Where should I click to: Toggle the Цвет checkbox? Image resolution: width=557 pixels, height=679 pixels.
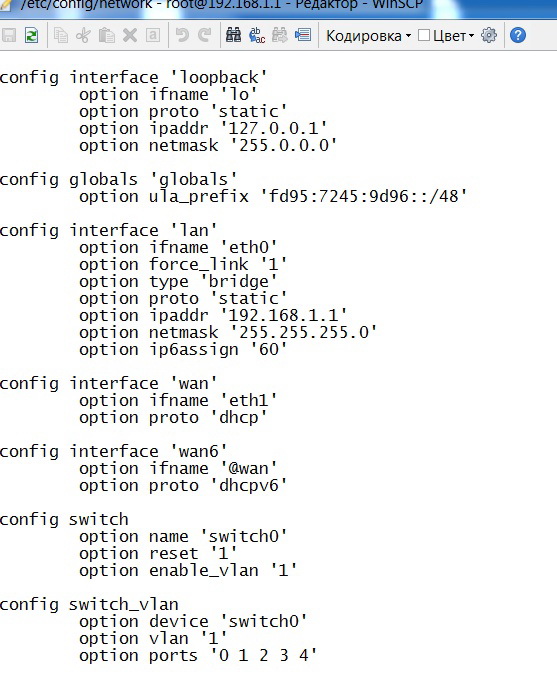[x=424, y=35]
